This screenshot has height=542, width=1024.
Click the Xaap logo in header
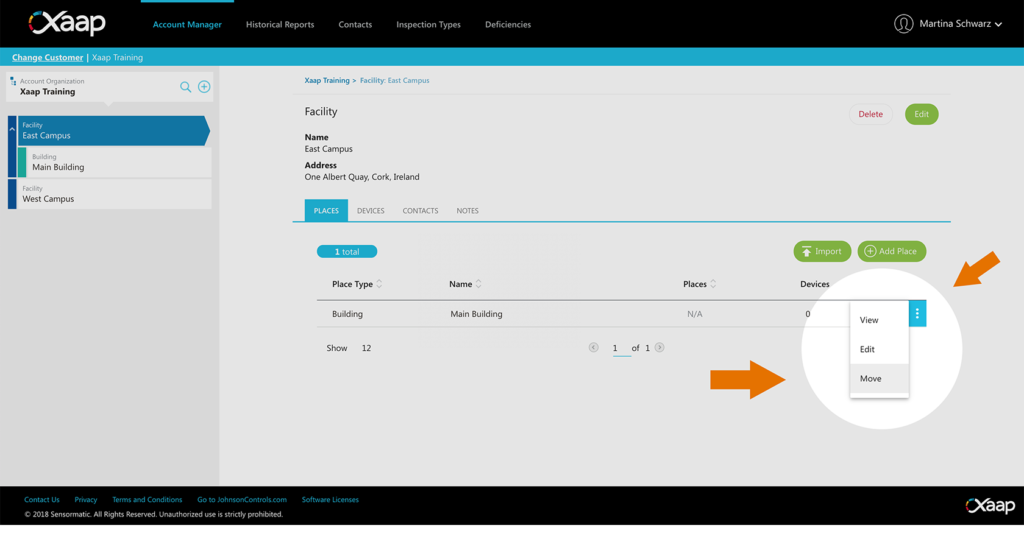[67, 24]
